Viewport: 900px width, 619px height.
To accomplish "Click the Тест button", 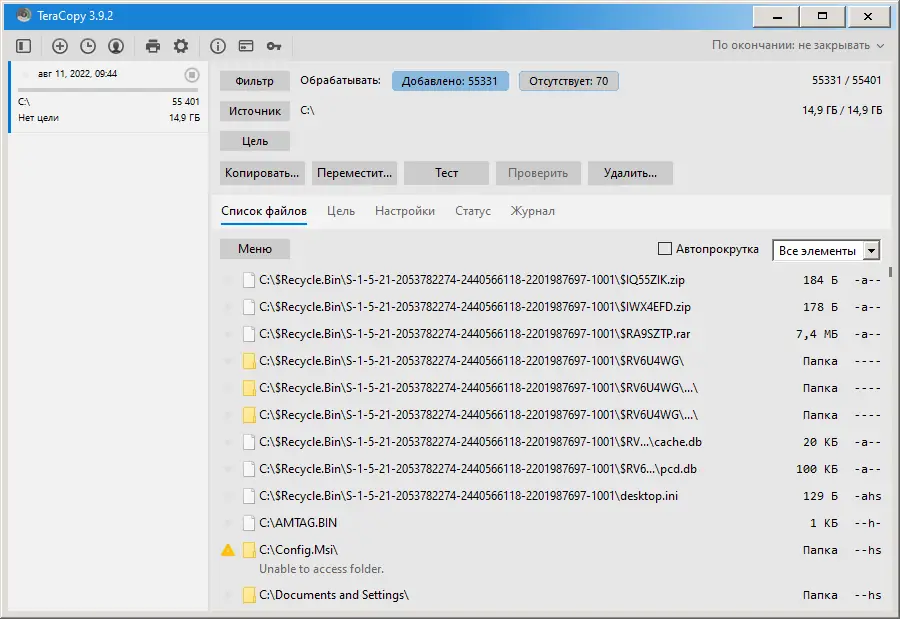I will coord(446,173).
